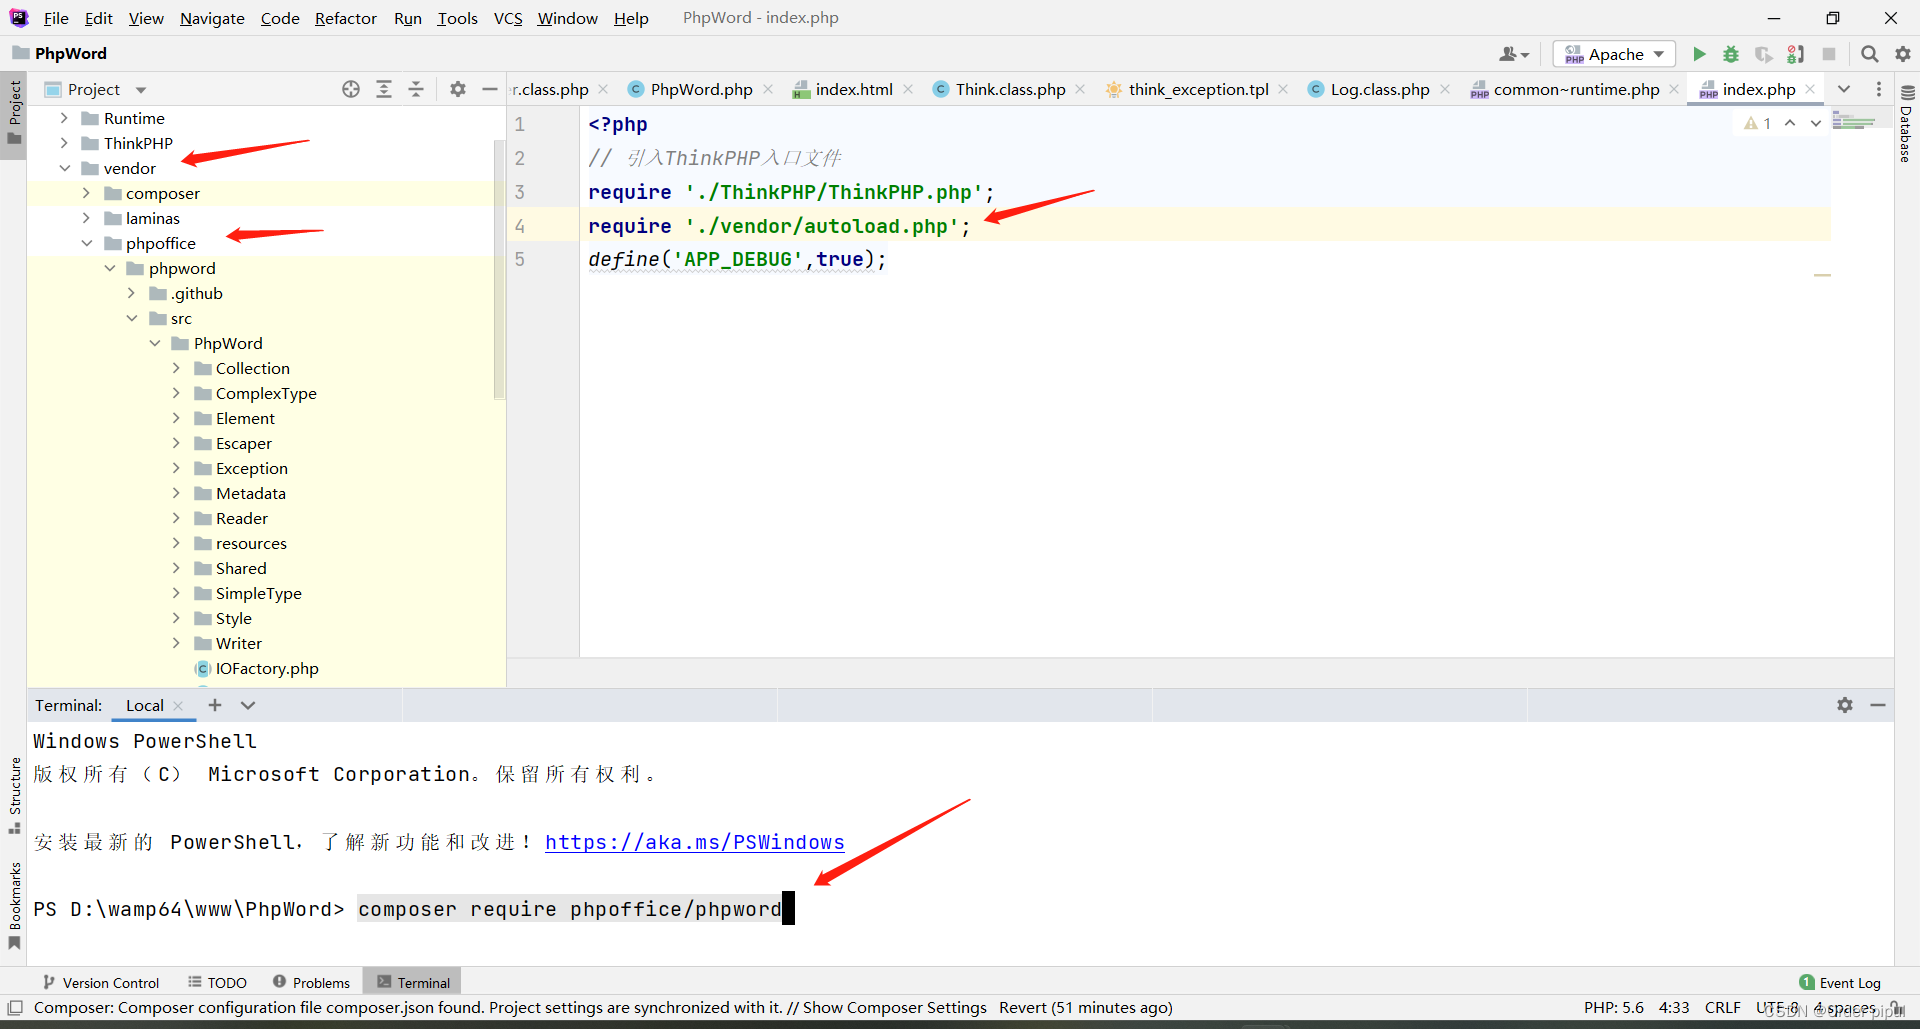Open the Database tool window icon
The width and height of the screenshot is (1920, 1029).
[1908, 90]
